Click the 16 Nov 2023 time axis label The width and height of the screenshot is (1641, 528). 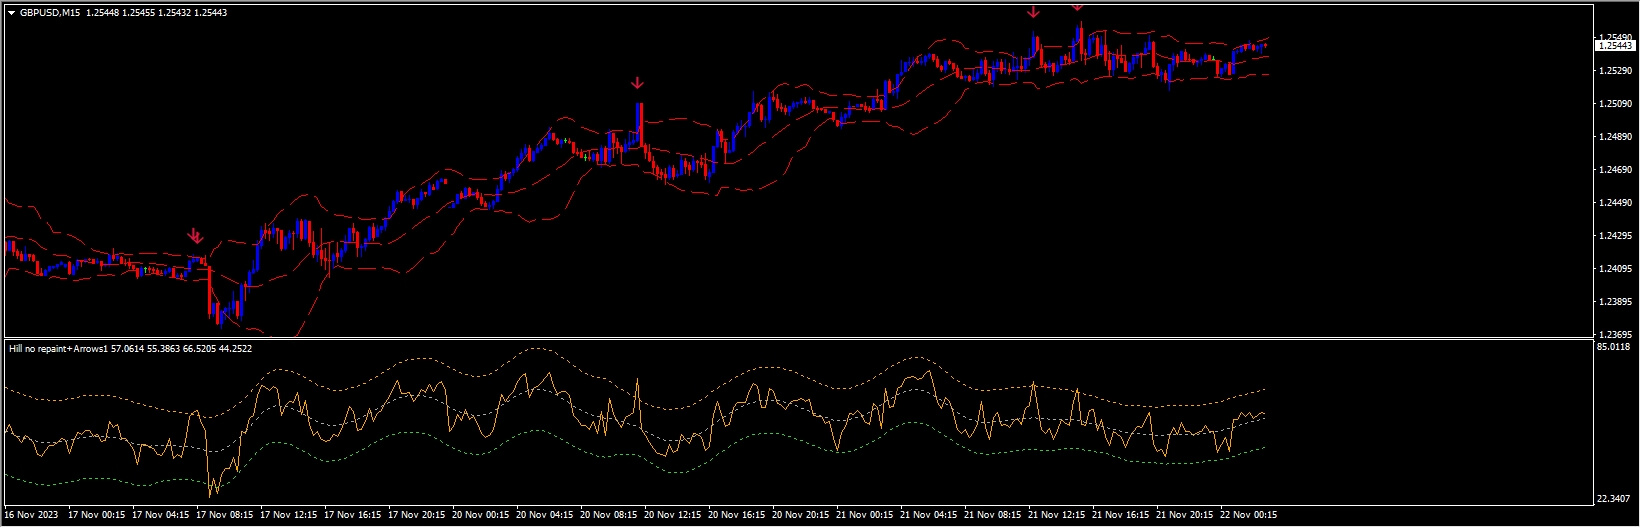point(32,515)
